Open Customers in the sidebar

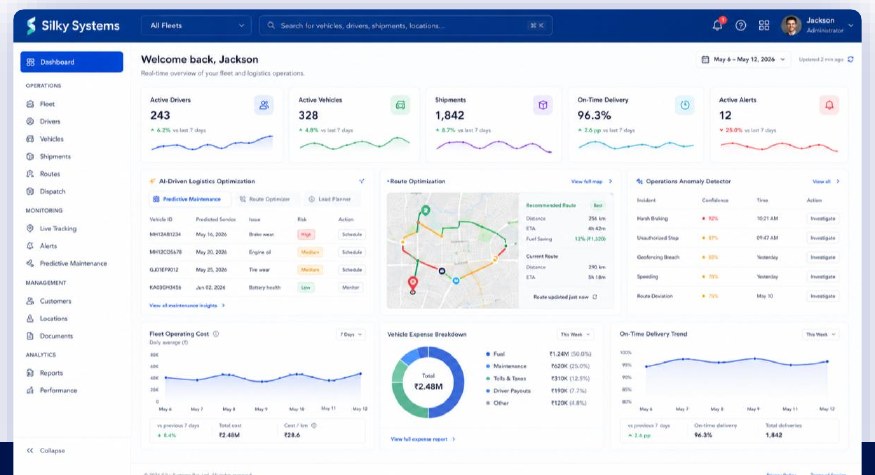[x=55, y=301]
